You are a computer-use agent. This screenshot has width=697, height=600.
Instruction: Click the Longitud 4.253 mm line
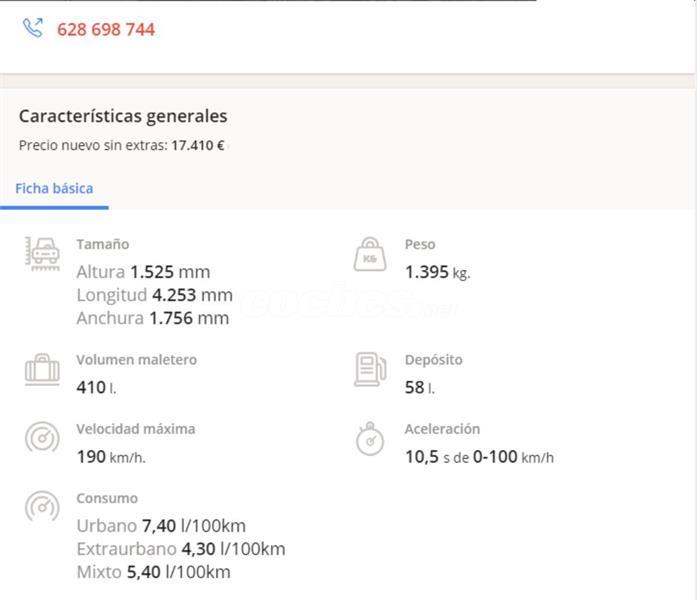(154, 295)
